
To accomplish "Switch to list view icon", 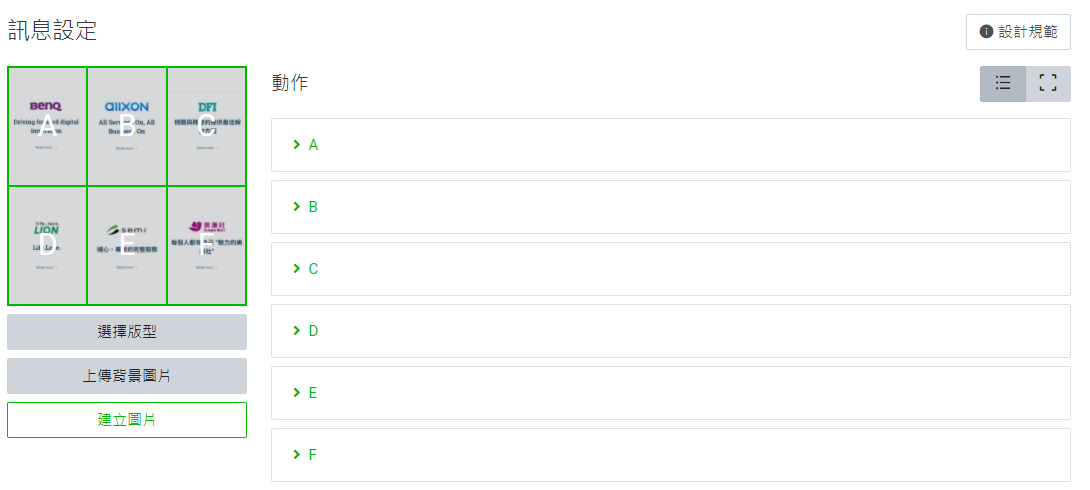I will point(1003,83).
